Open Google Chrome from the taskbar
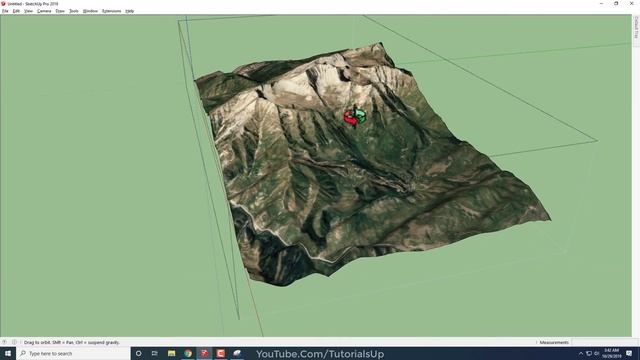Viewport: 640px width, 360px height. pyautogui.click(x=188, y=353)
